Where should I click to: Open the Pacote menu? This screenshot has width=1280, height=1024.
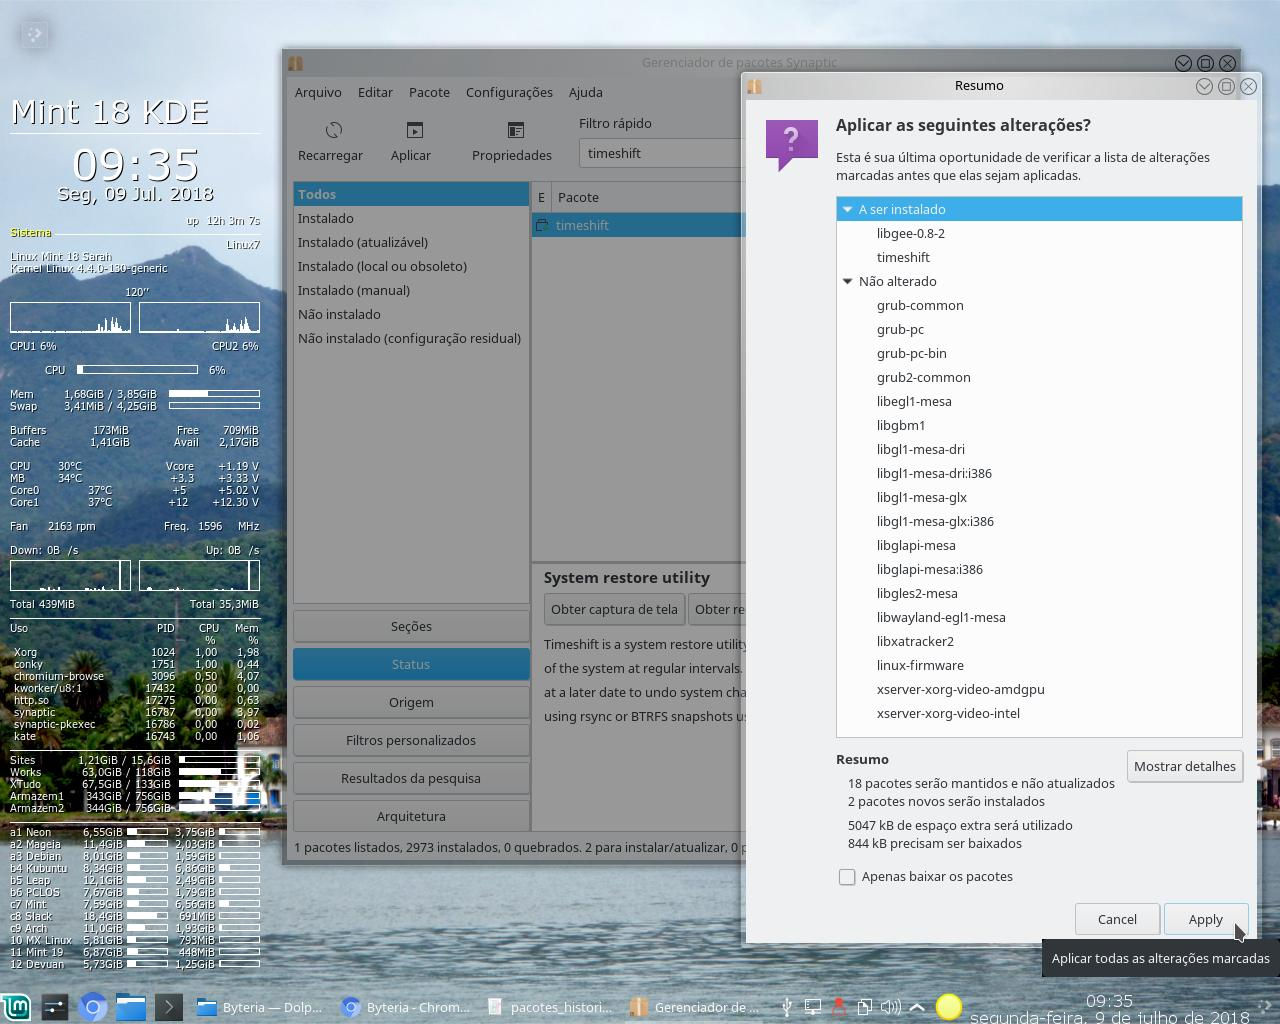[x=429, y=92]
